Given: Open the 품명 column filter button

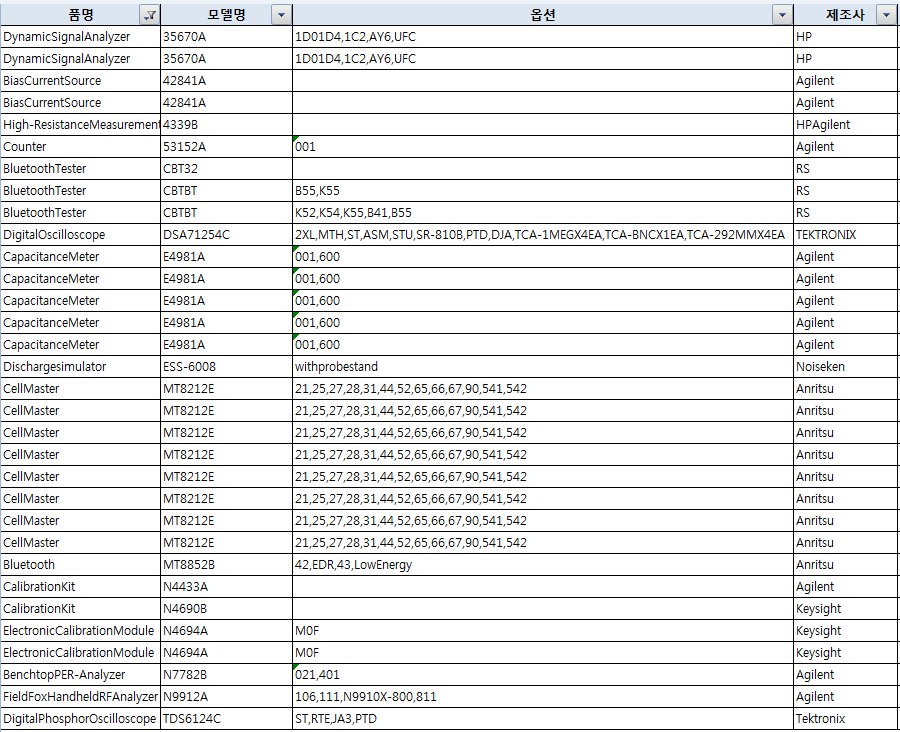Looking at the screenshot, I should (150, 15).
